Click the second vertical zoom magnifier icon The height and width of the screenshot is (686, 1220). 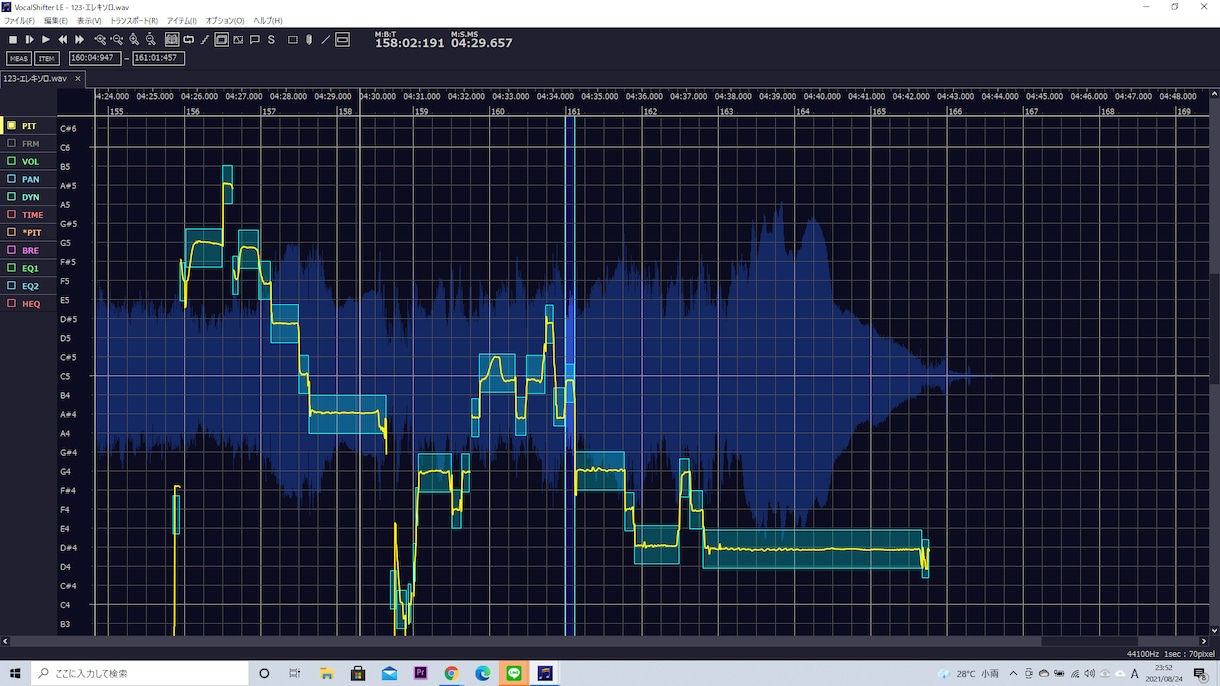pyautogui.click(x=150, y=40)
